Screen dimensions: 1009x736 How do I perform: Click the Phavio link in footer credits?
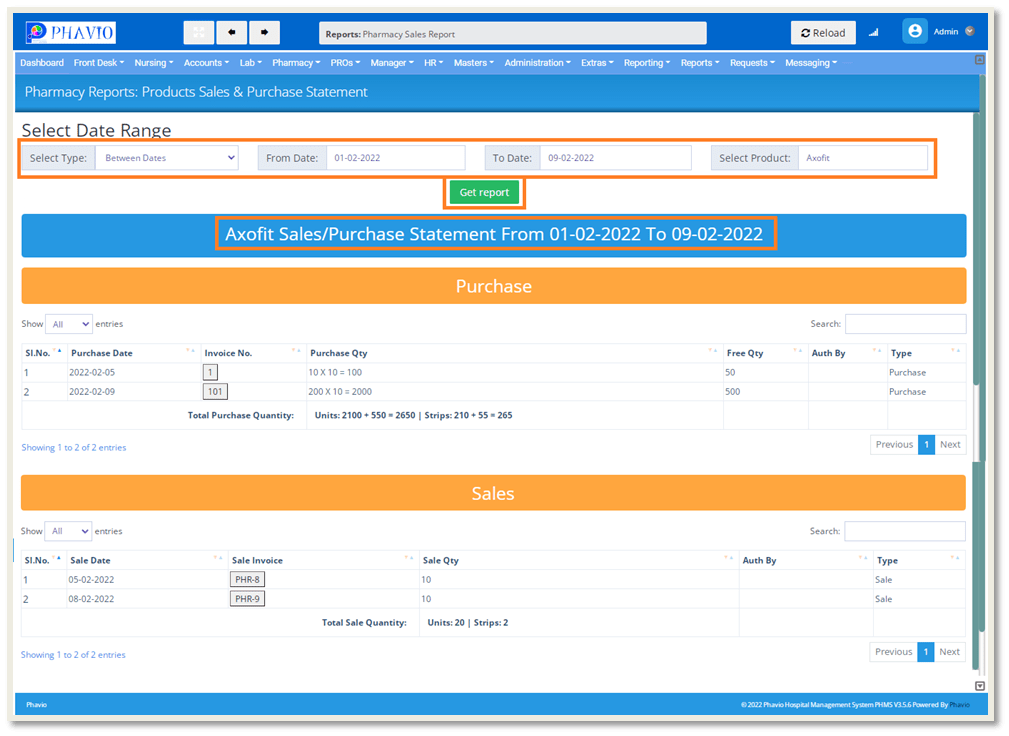pos(959,704)
